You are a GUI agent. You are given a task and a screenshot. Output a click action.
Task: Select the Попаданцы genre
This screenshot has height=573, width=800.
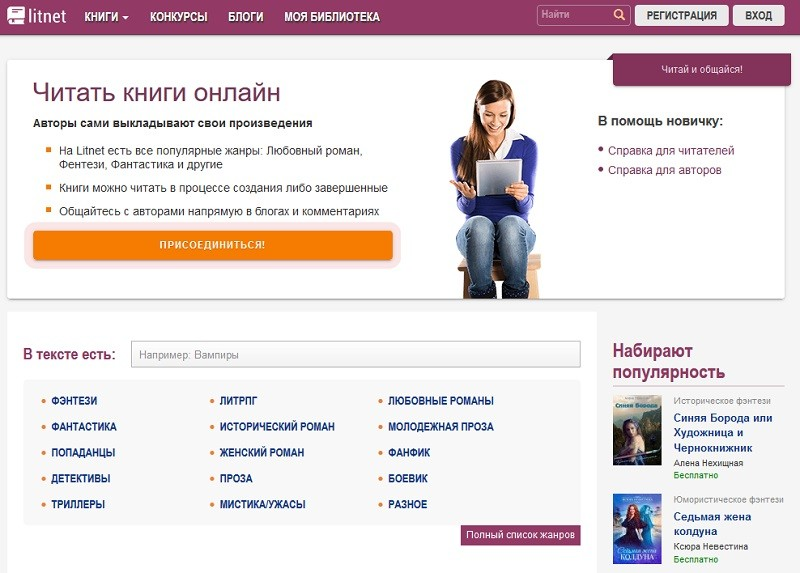click(x=83, y=453)
